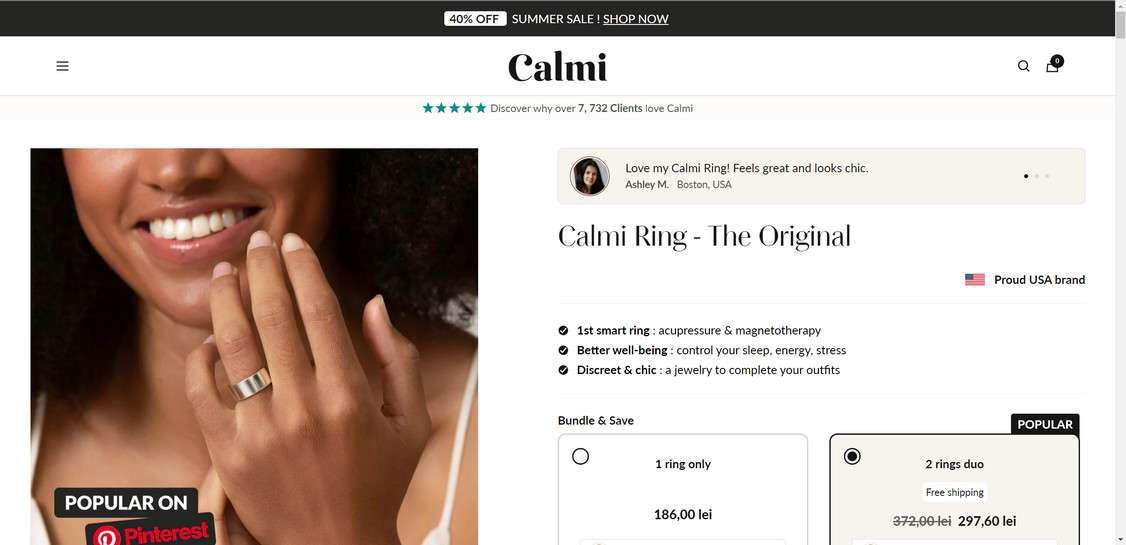The width and height of the screenshot is (1126, 545).
Task: Show the third testimonial via carousel dot
Action: [1047, 176]
